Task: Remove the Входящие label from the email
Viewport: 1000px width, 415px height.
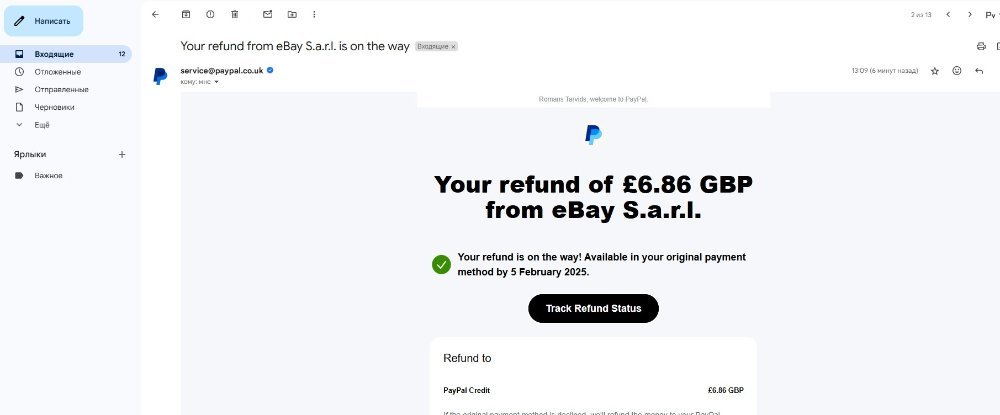Action: 453,46
